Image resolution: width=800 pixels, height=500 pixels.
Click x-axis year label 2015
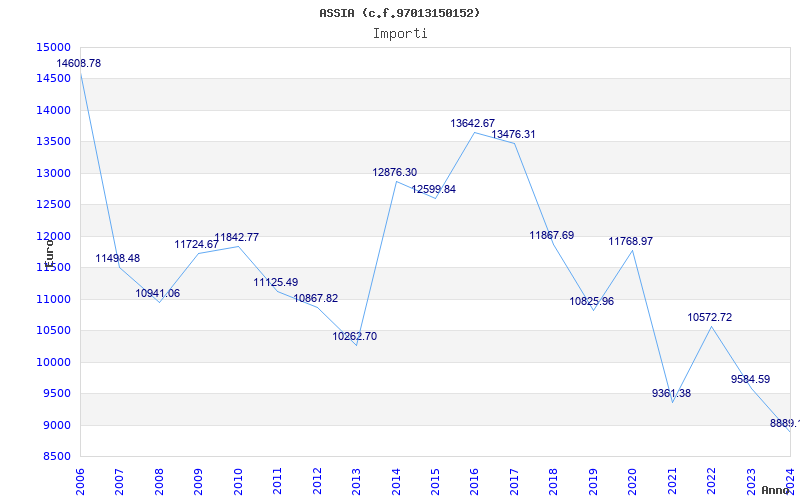tap(435, 482)
